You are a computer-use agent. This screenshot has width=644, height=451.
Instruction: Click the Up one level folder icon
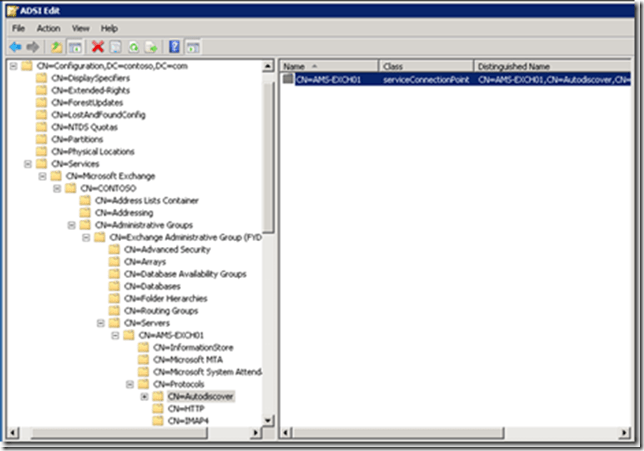pyautogui.click(x=58, y=46)
